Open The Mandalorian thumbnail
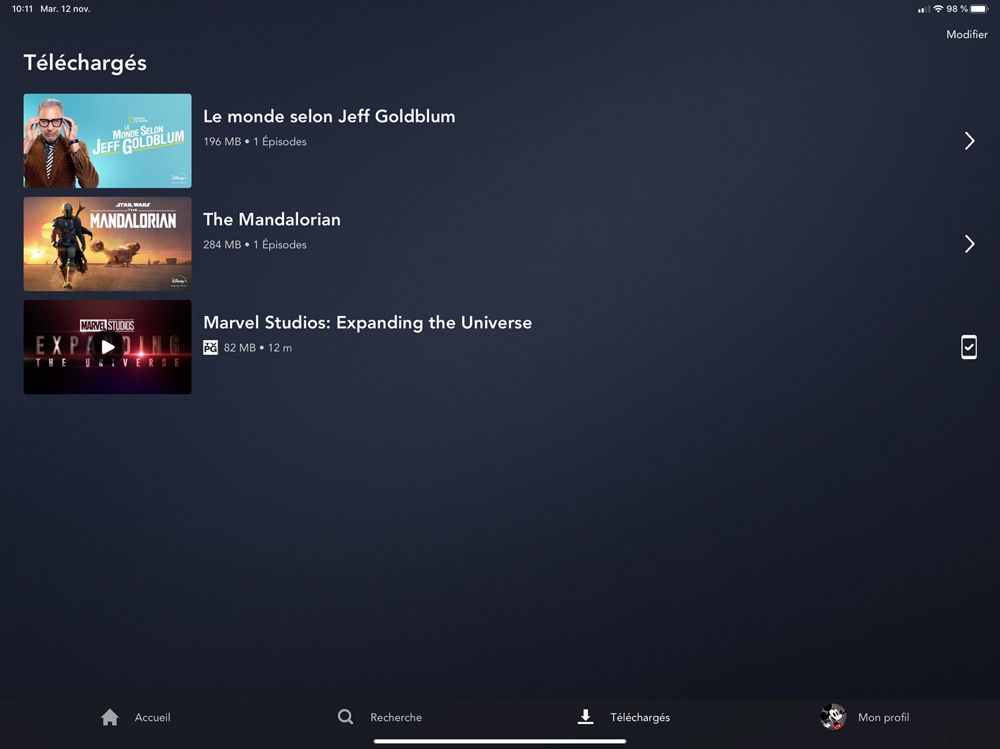 (107, 244)
